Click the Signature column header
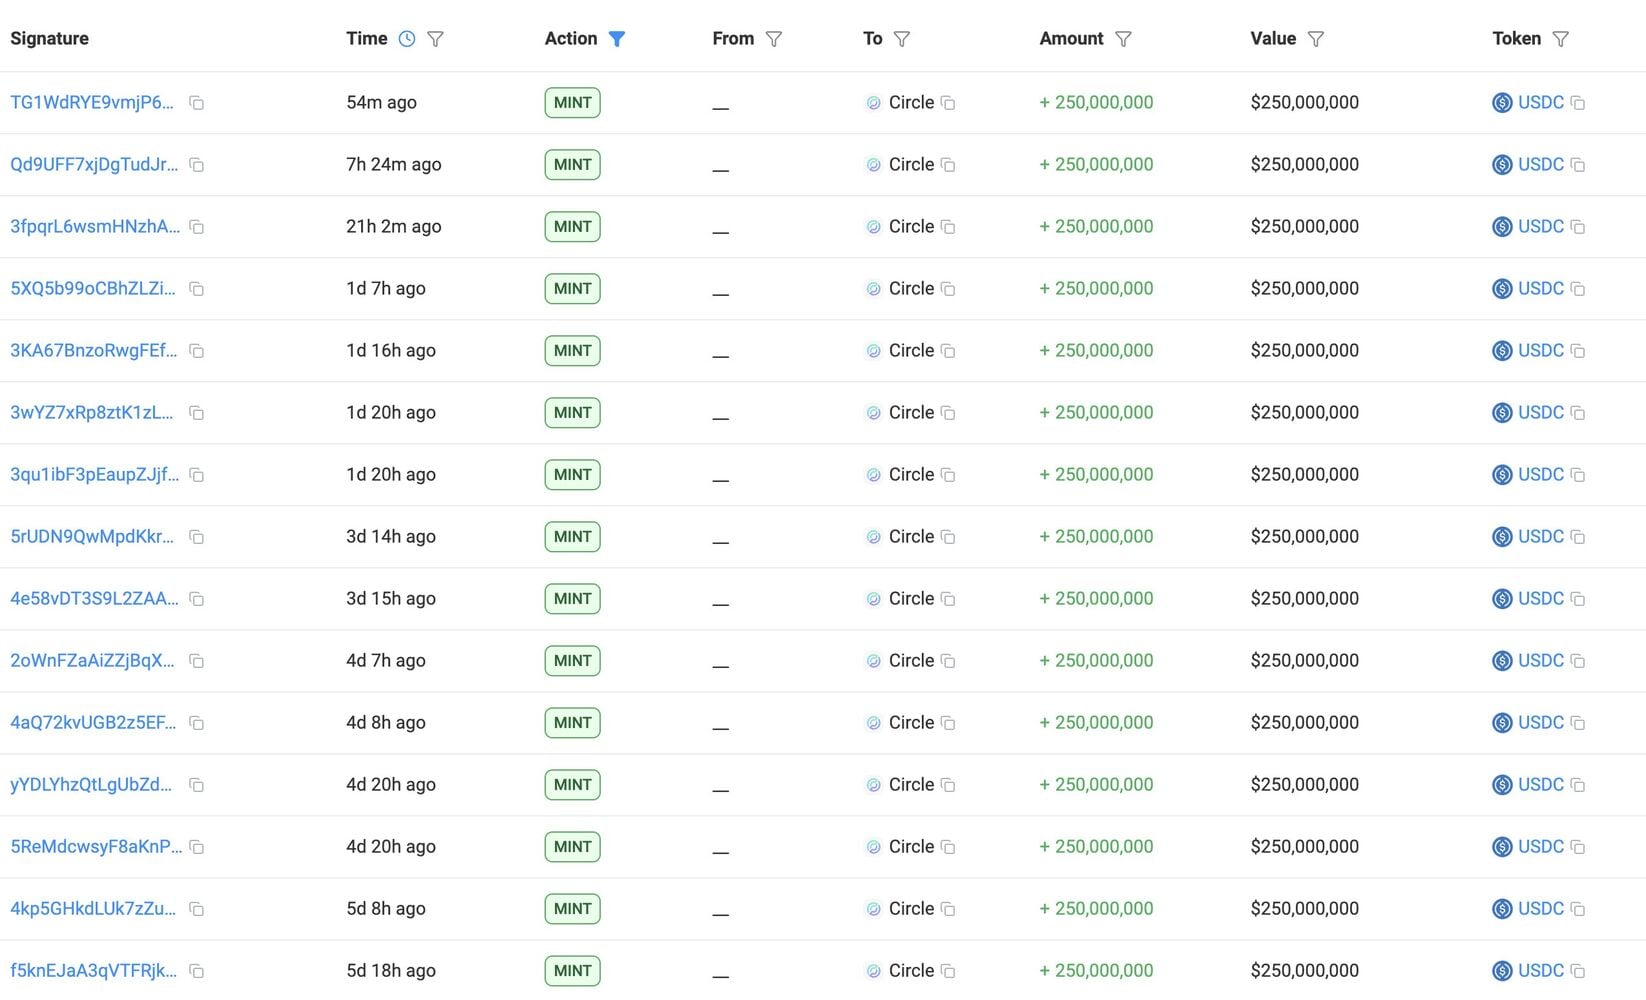Image resolution: width=1646 pixels, height=1000 pixels. coord(49,38)
